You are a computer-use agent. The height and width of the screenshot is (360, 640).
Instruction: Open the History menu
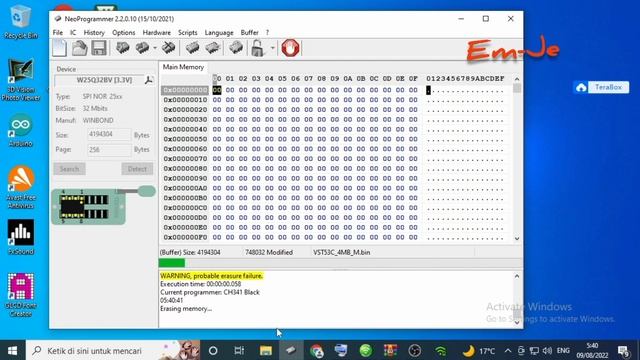point(94,33)
